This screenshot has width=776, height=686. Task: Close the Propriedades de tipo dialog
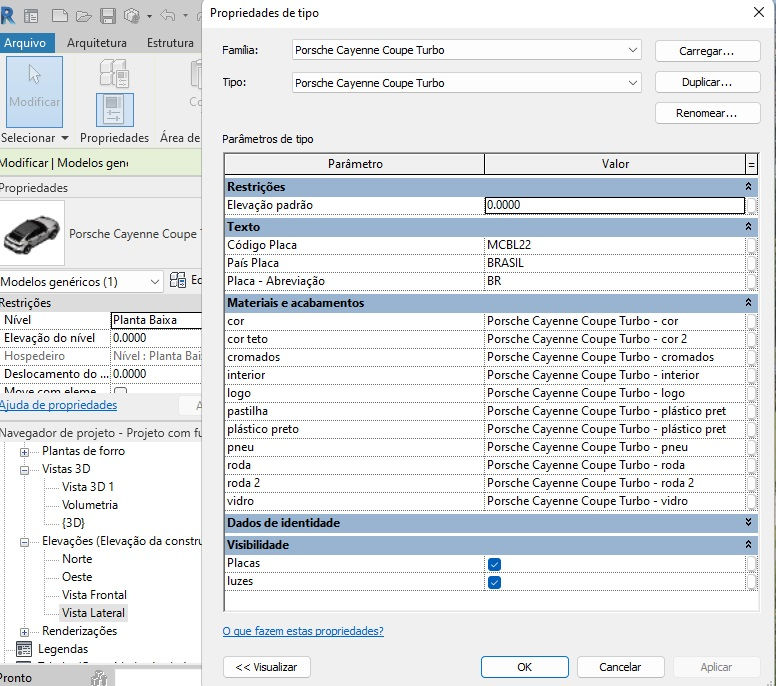(759, 12)
